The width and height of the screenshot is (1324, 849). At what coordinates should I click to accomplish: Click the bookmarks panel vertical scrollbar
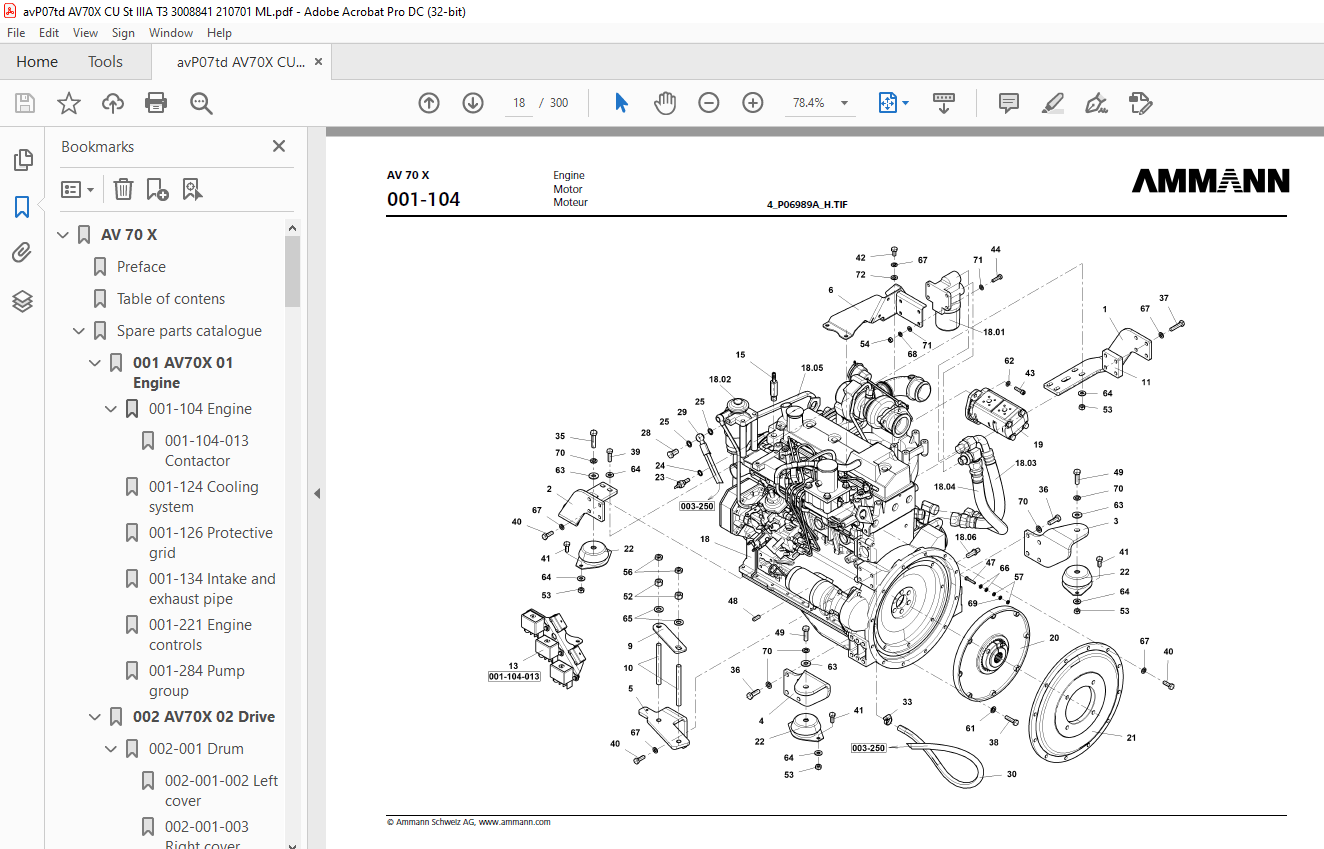292,270
